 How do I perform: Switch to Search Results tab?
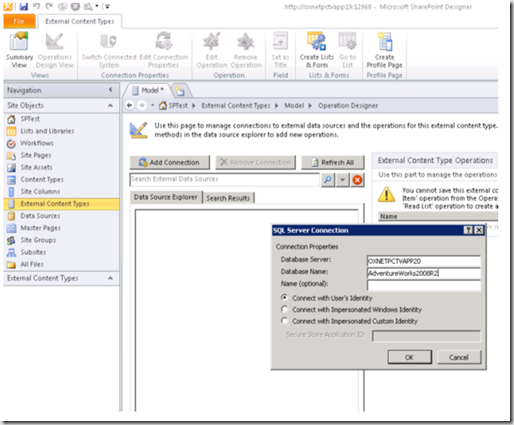[228, 198]
